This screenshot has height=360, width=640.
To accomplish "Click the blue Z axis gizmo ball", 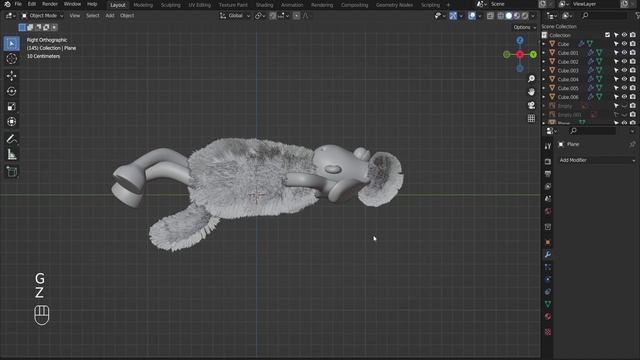I will (x=520, y=40).
